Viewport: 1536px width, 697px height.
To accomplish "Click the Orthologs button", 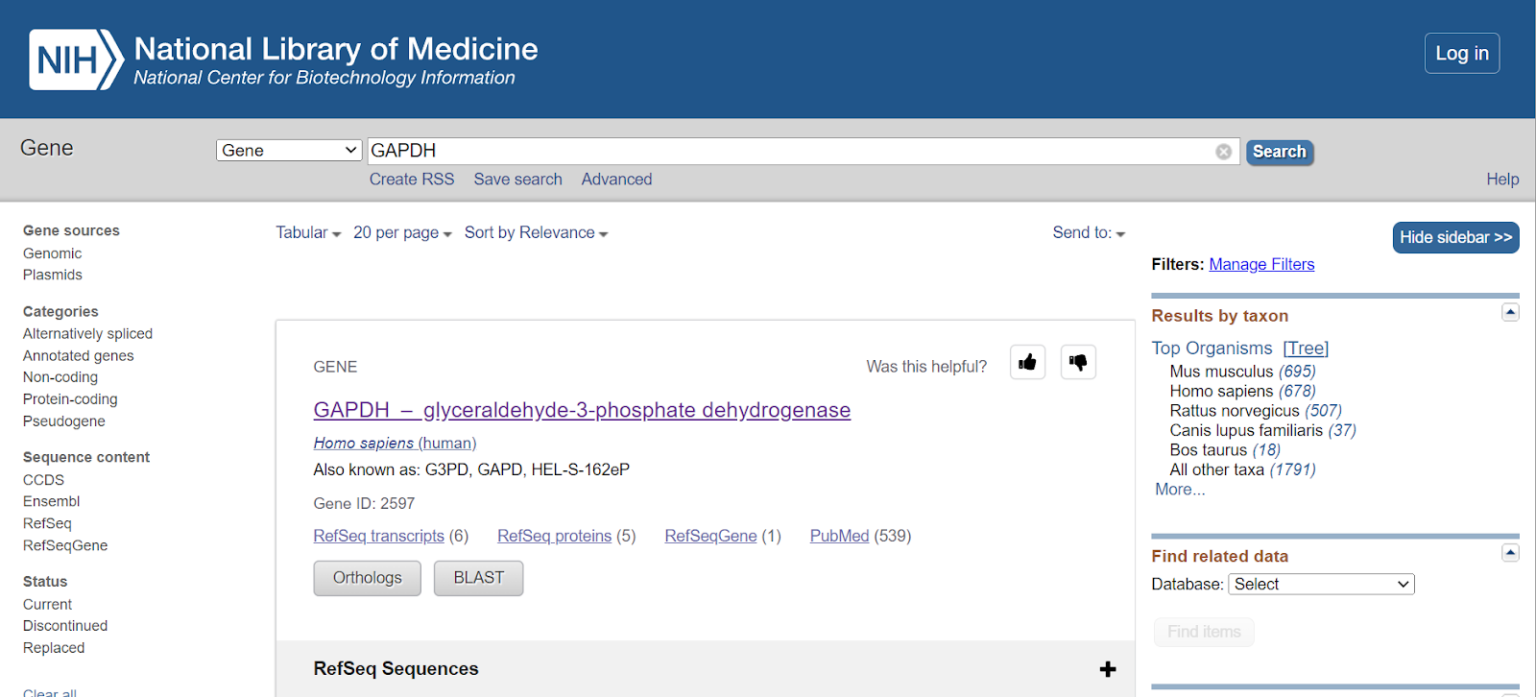I will [367, 578].
